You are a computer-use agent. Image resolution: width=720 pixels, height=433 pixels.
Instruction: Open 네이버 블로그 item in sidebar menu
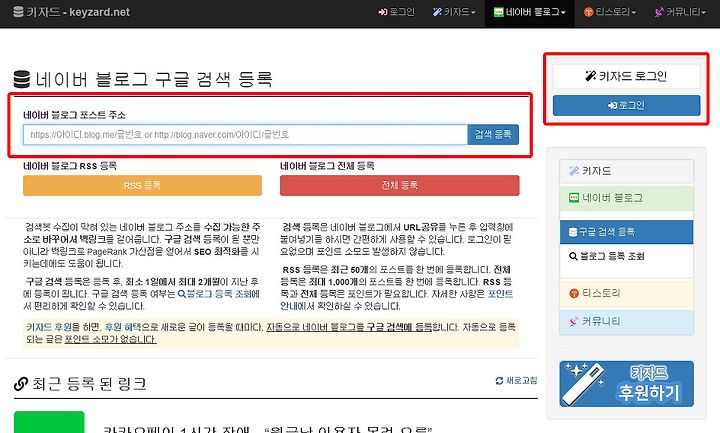coord(626,198)
